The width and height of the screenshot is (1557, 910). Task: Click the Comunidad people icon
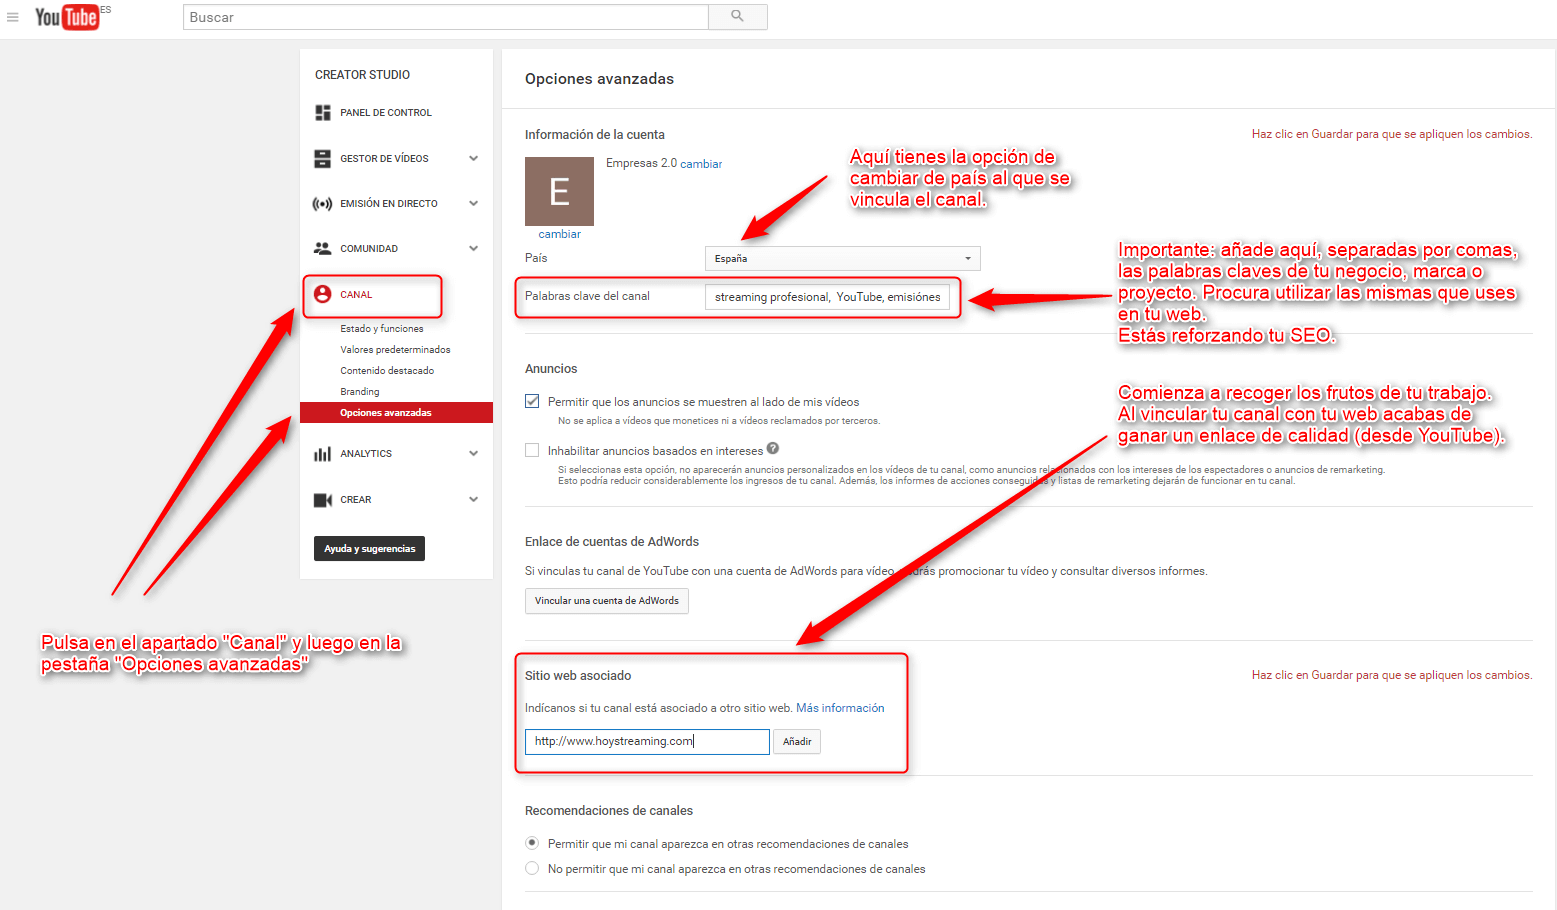(x=322, y=249)
